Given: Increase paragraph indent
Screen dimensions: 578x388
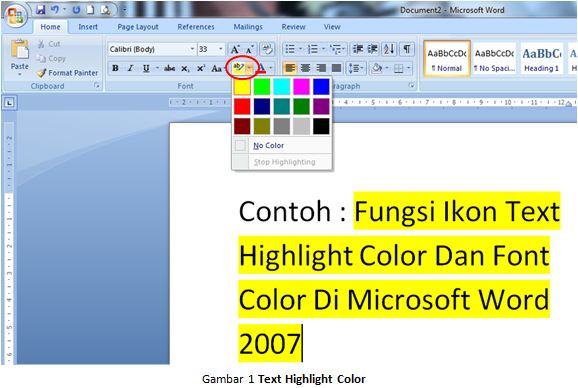Looking at the screenshot, I should tap(373, 49).
